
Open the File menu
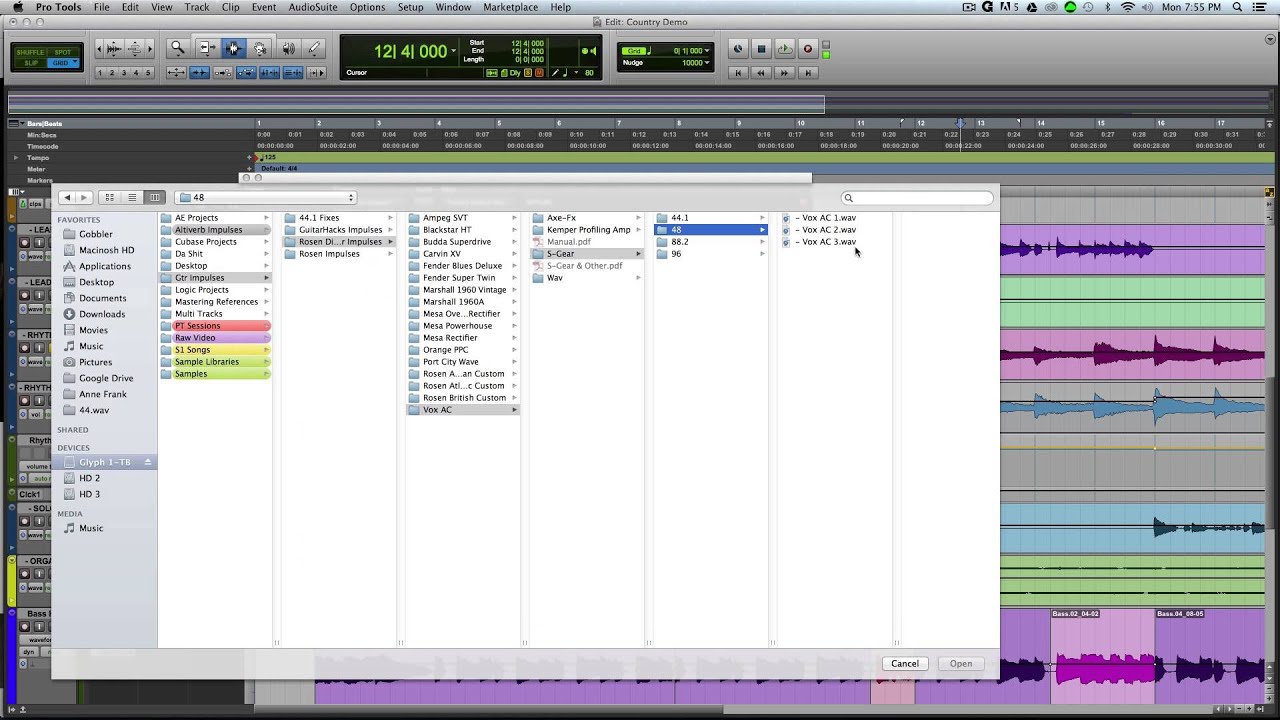pos(102,7)
